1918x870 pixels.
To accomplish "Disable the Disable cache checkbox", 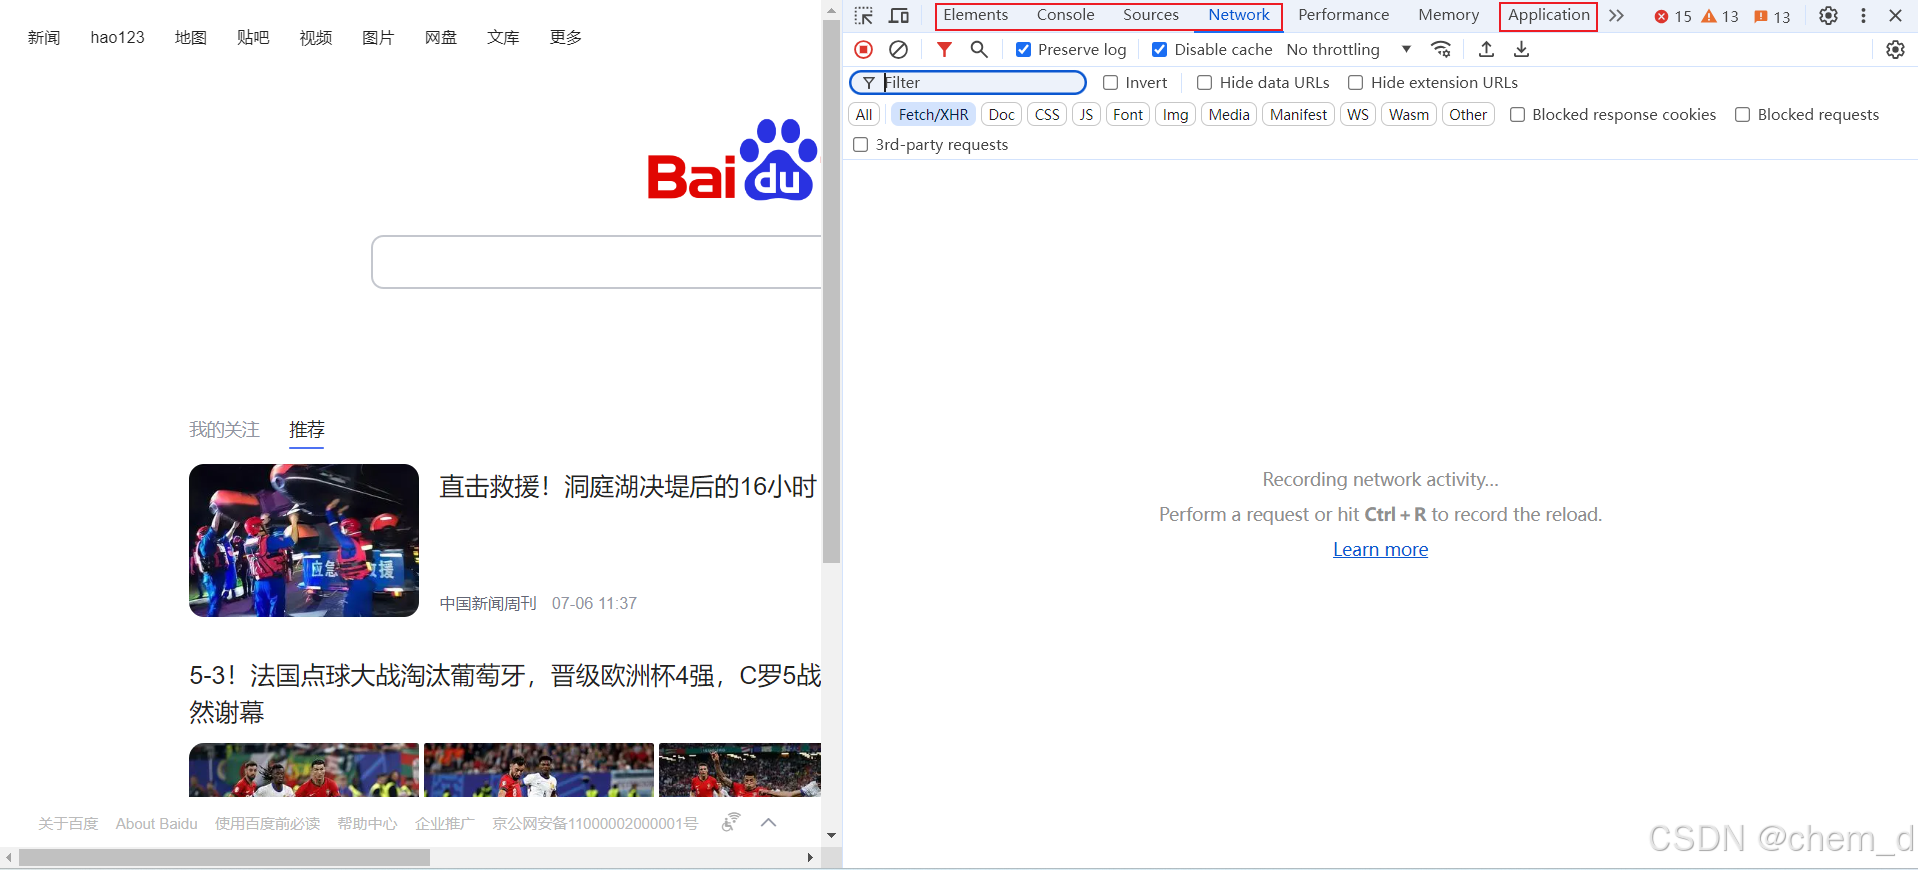I will pos(1159,50).
